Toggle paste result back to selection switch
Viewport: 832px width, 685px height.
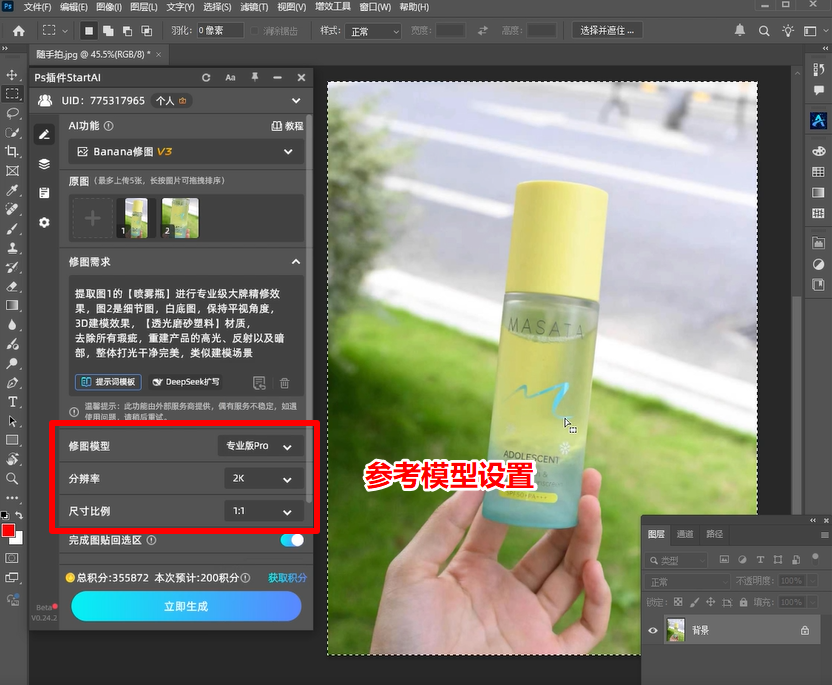click(x=292, y=540)
